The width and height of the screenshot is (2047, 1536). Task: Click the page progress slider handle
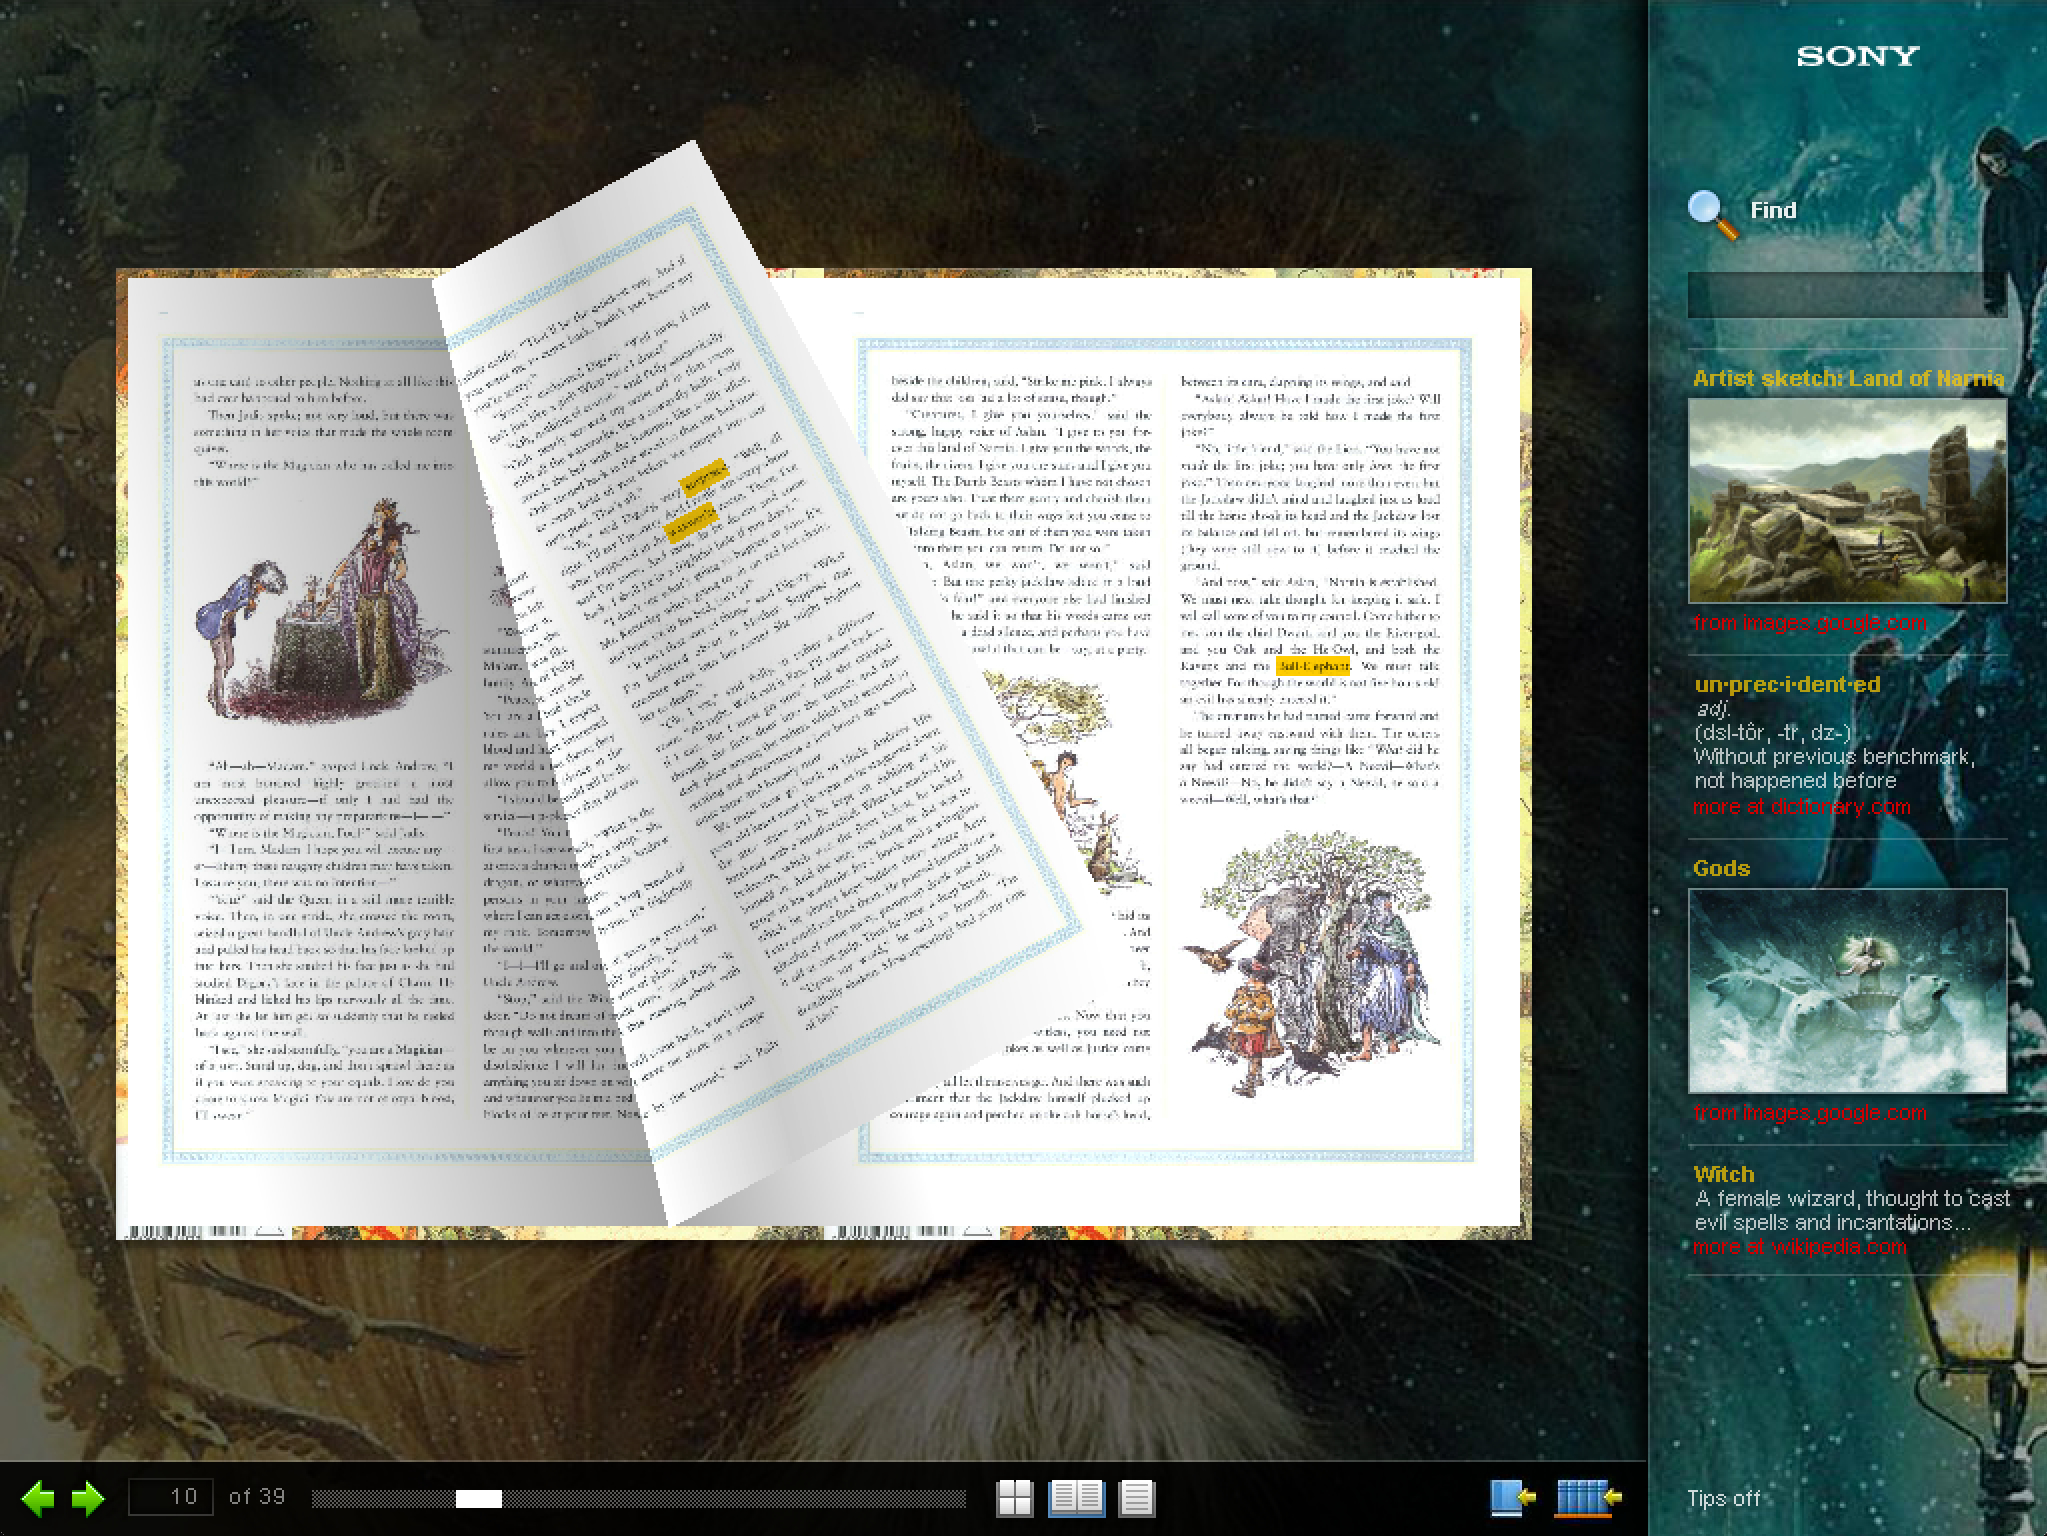coord(478,1498)
